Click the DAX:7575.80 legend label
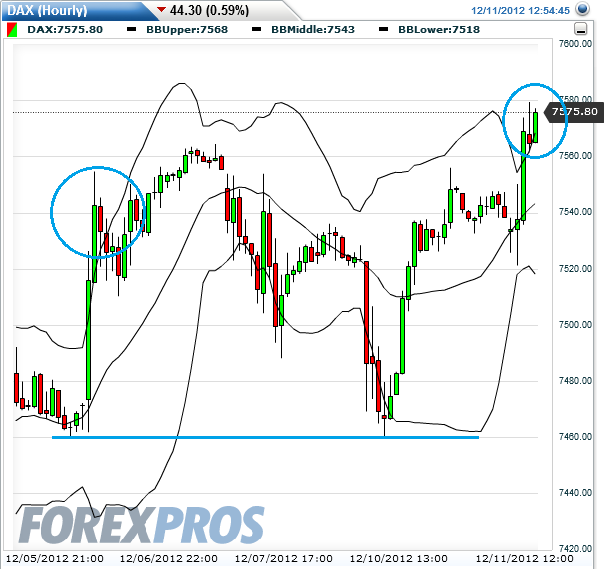 pyautogui.click(x=65, y=30)
